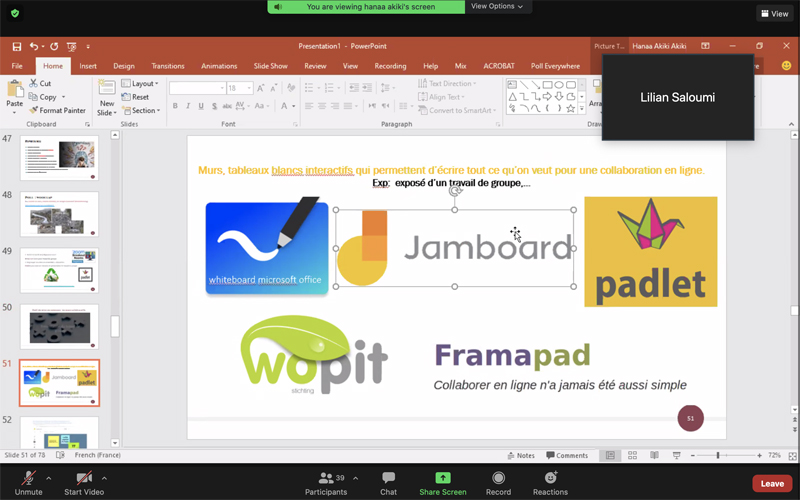Click the Zoom View layout button

click(775, 14)
